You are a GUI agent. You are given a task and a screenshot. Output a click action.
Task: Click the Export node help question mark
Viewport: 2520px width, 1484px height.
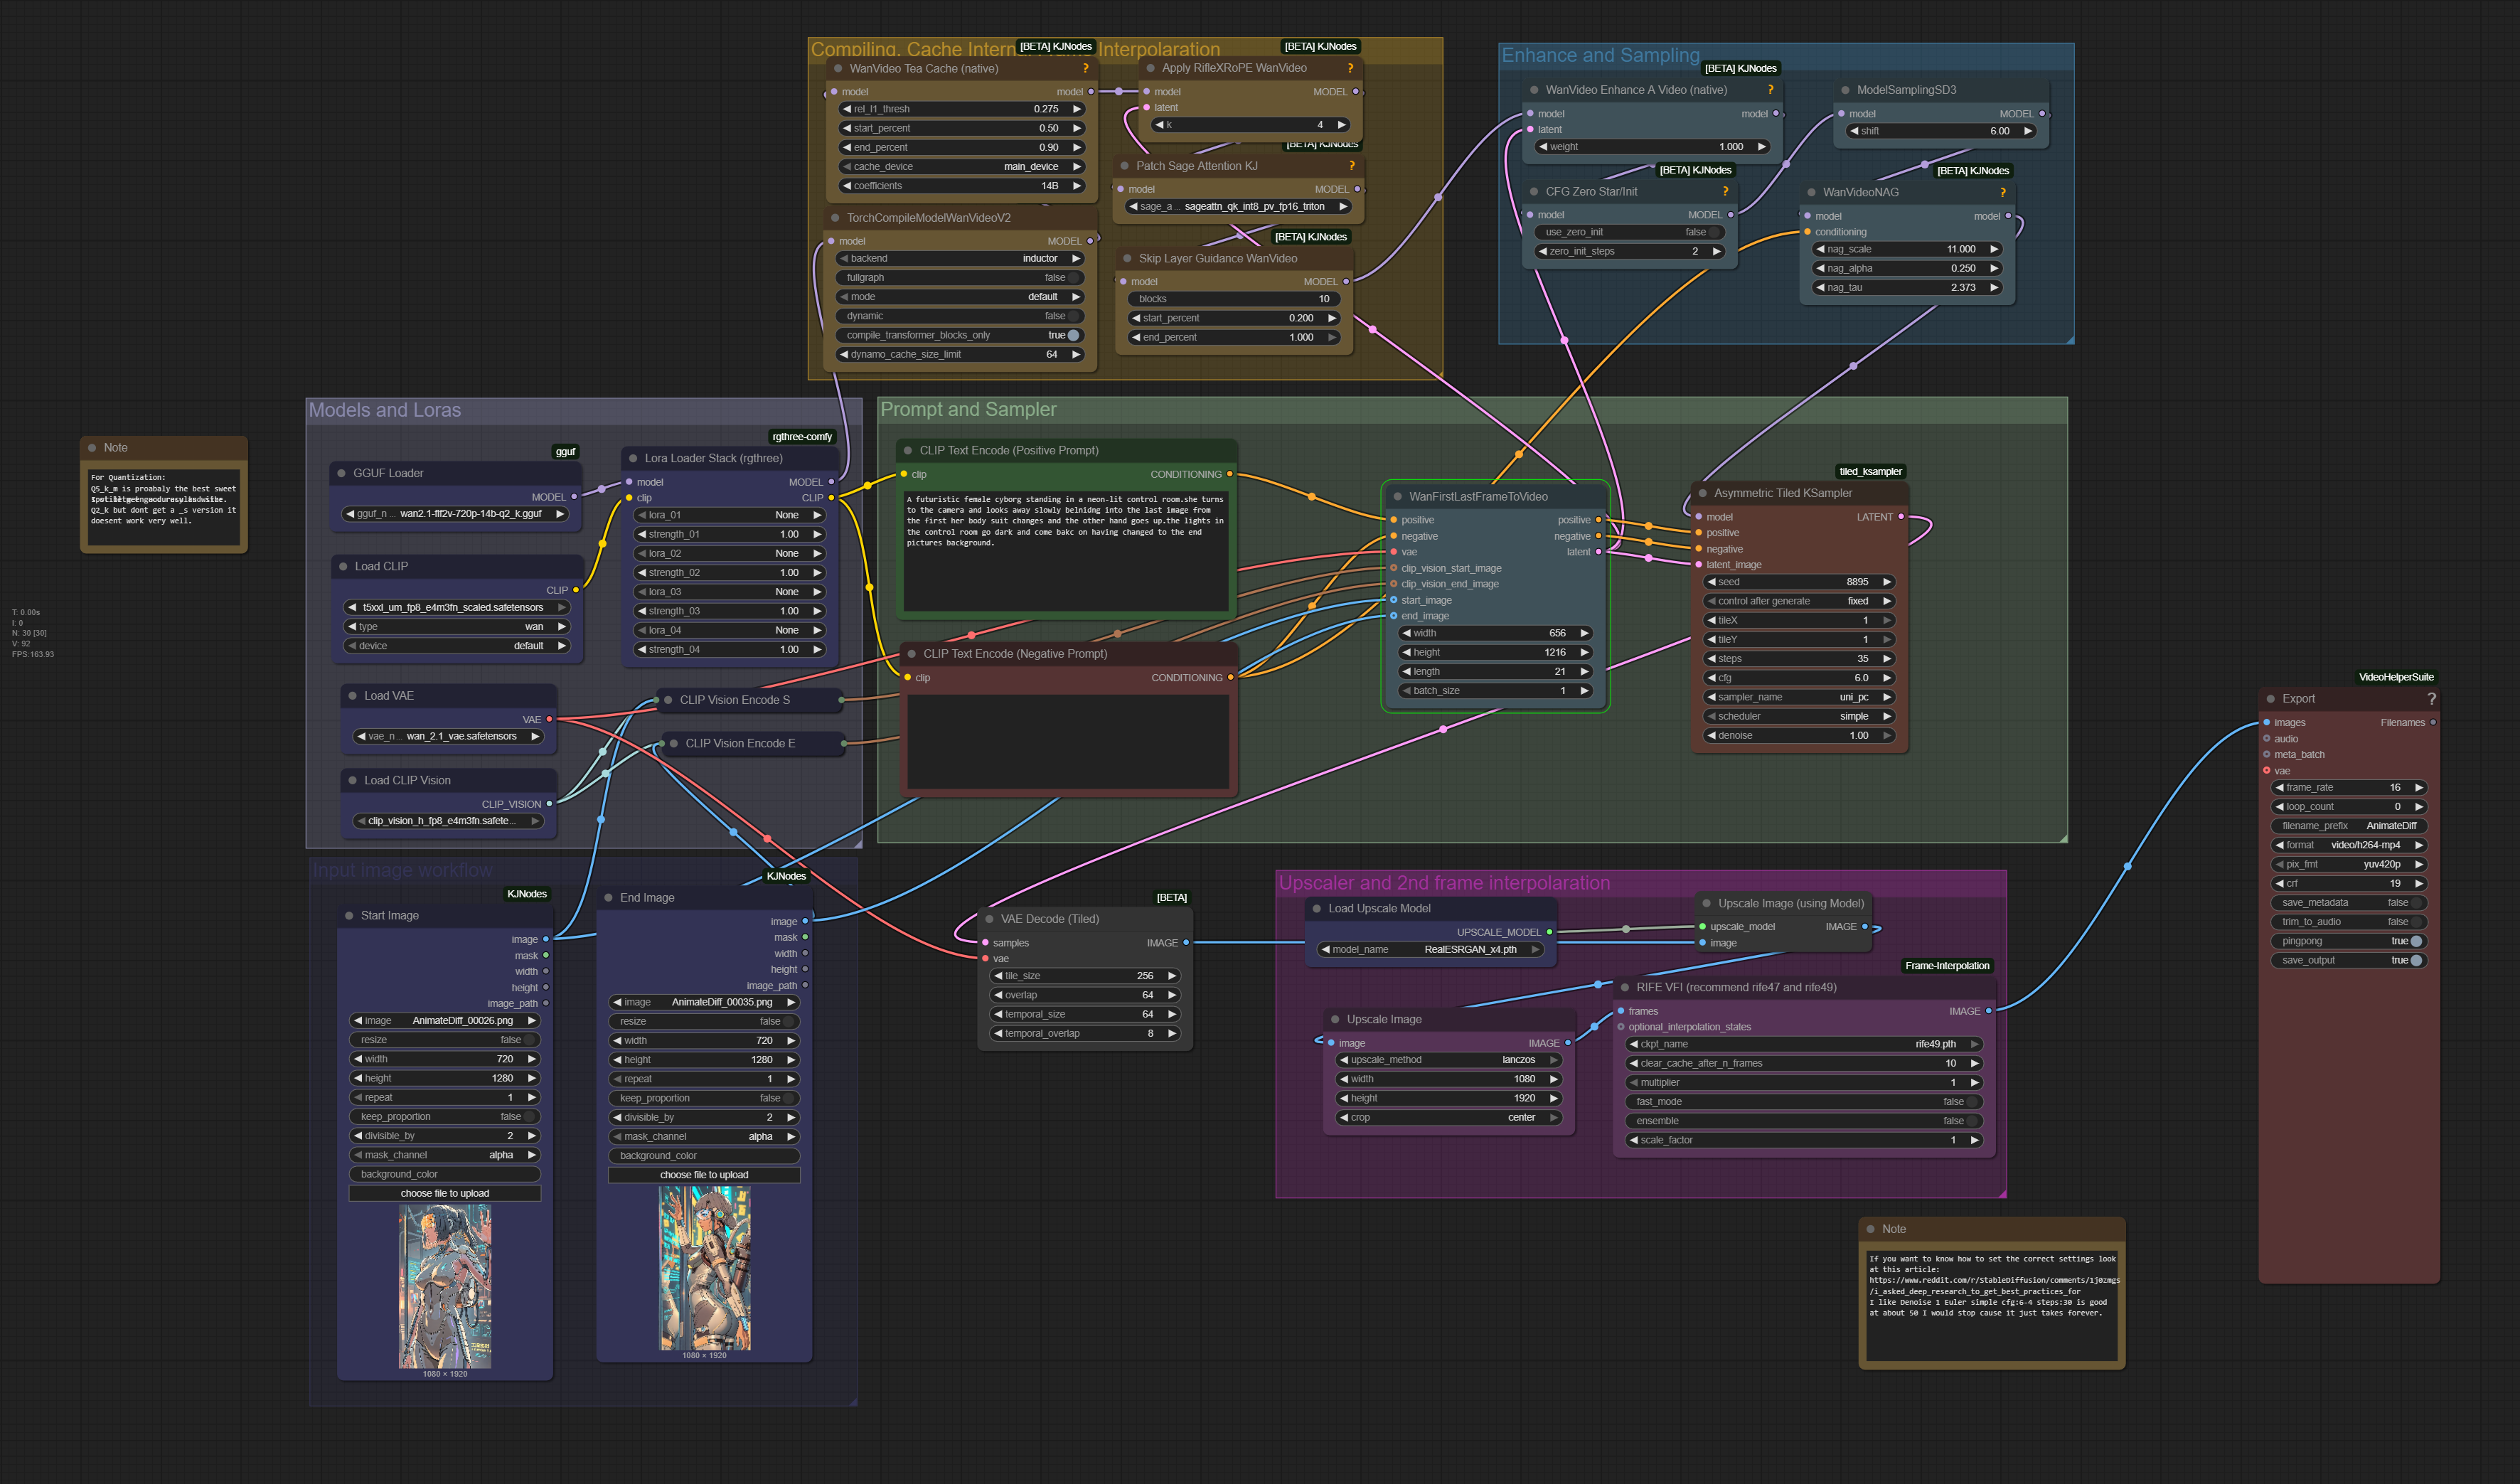click(x=2431, y=699)
